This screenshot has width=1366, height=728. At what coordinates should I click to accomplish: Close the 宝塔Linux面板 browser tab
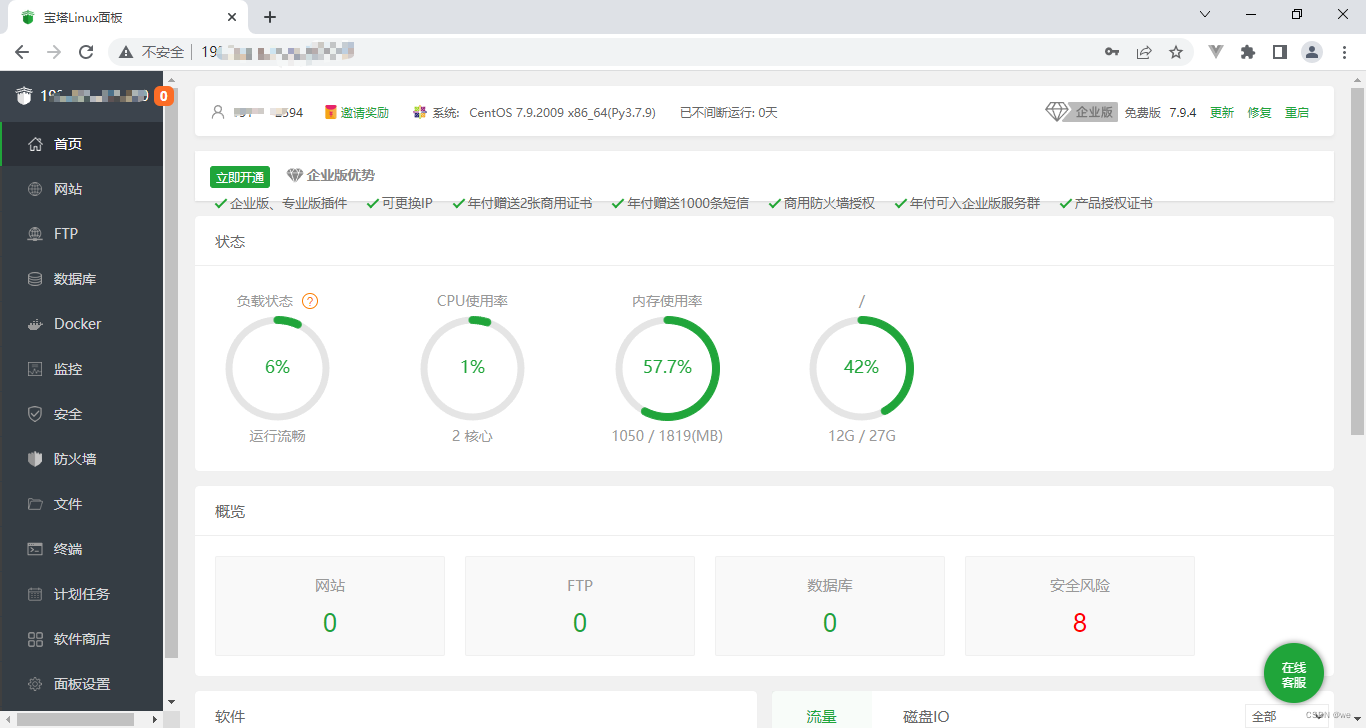[x=232, y=17]
